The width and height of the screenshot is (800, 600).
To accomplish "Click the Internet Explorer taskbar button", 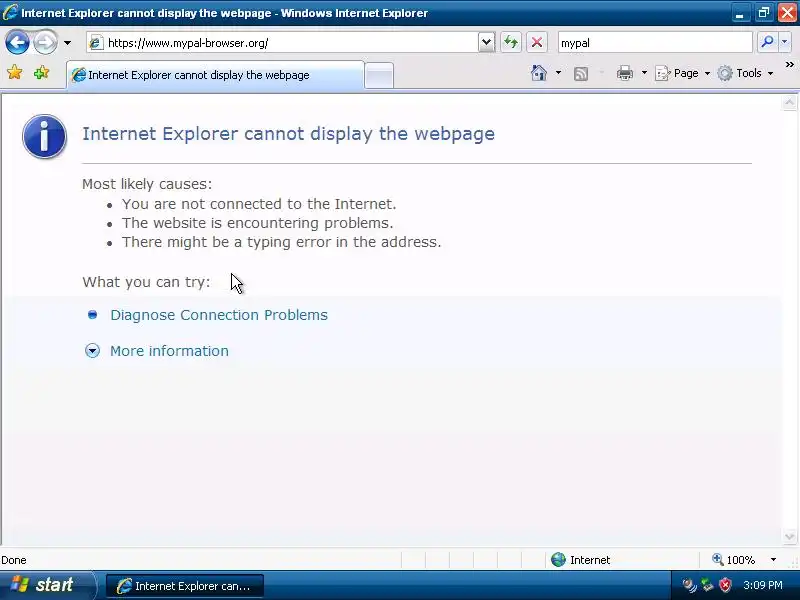I will click(x=185, y=586).
